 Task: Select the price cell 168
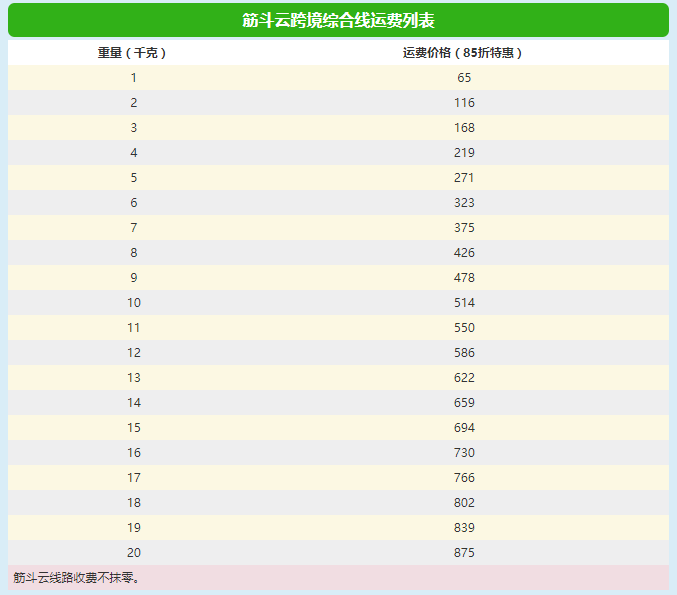tap(464, 128)
